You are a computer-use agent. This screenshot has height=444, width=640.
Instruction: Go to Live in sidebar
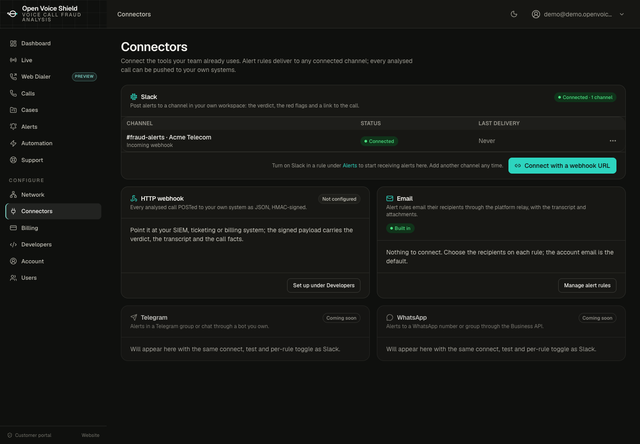pyautogui.click(x=53, y=60)
